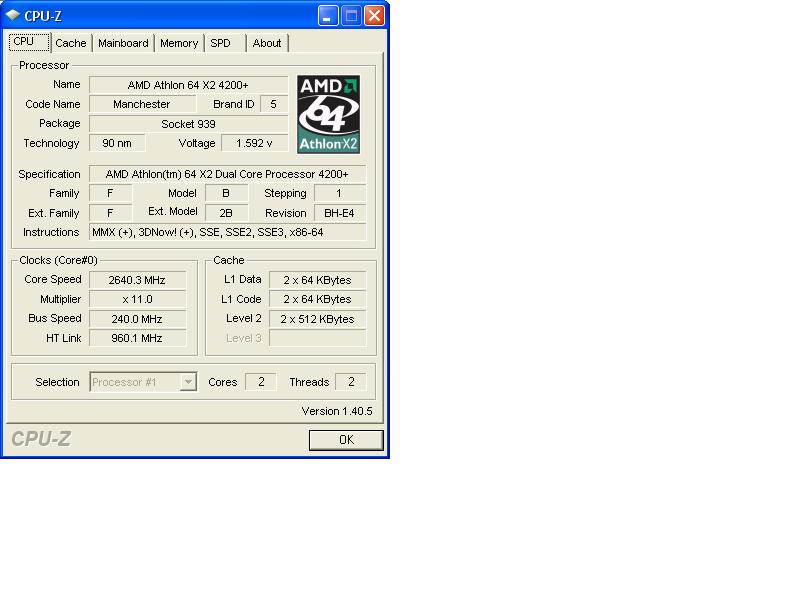Click the Model value B
The image size is (800, 600).
[x=226, y=193]
